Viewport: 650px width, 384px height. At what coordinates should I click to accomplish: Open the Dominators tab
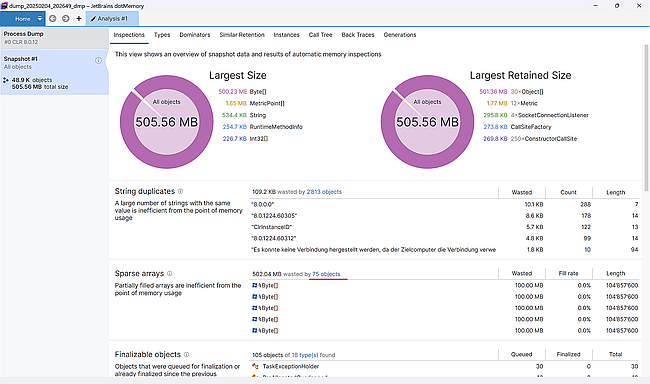click(x=195, y=35)
